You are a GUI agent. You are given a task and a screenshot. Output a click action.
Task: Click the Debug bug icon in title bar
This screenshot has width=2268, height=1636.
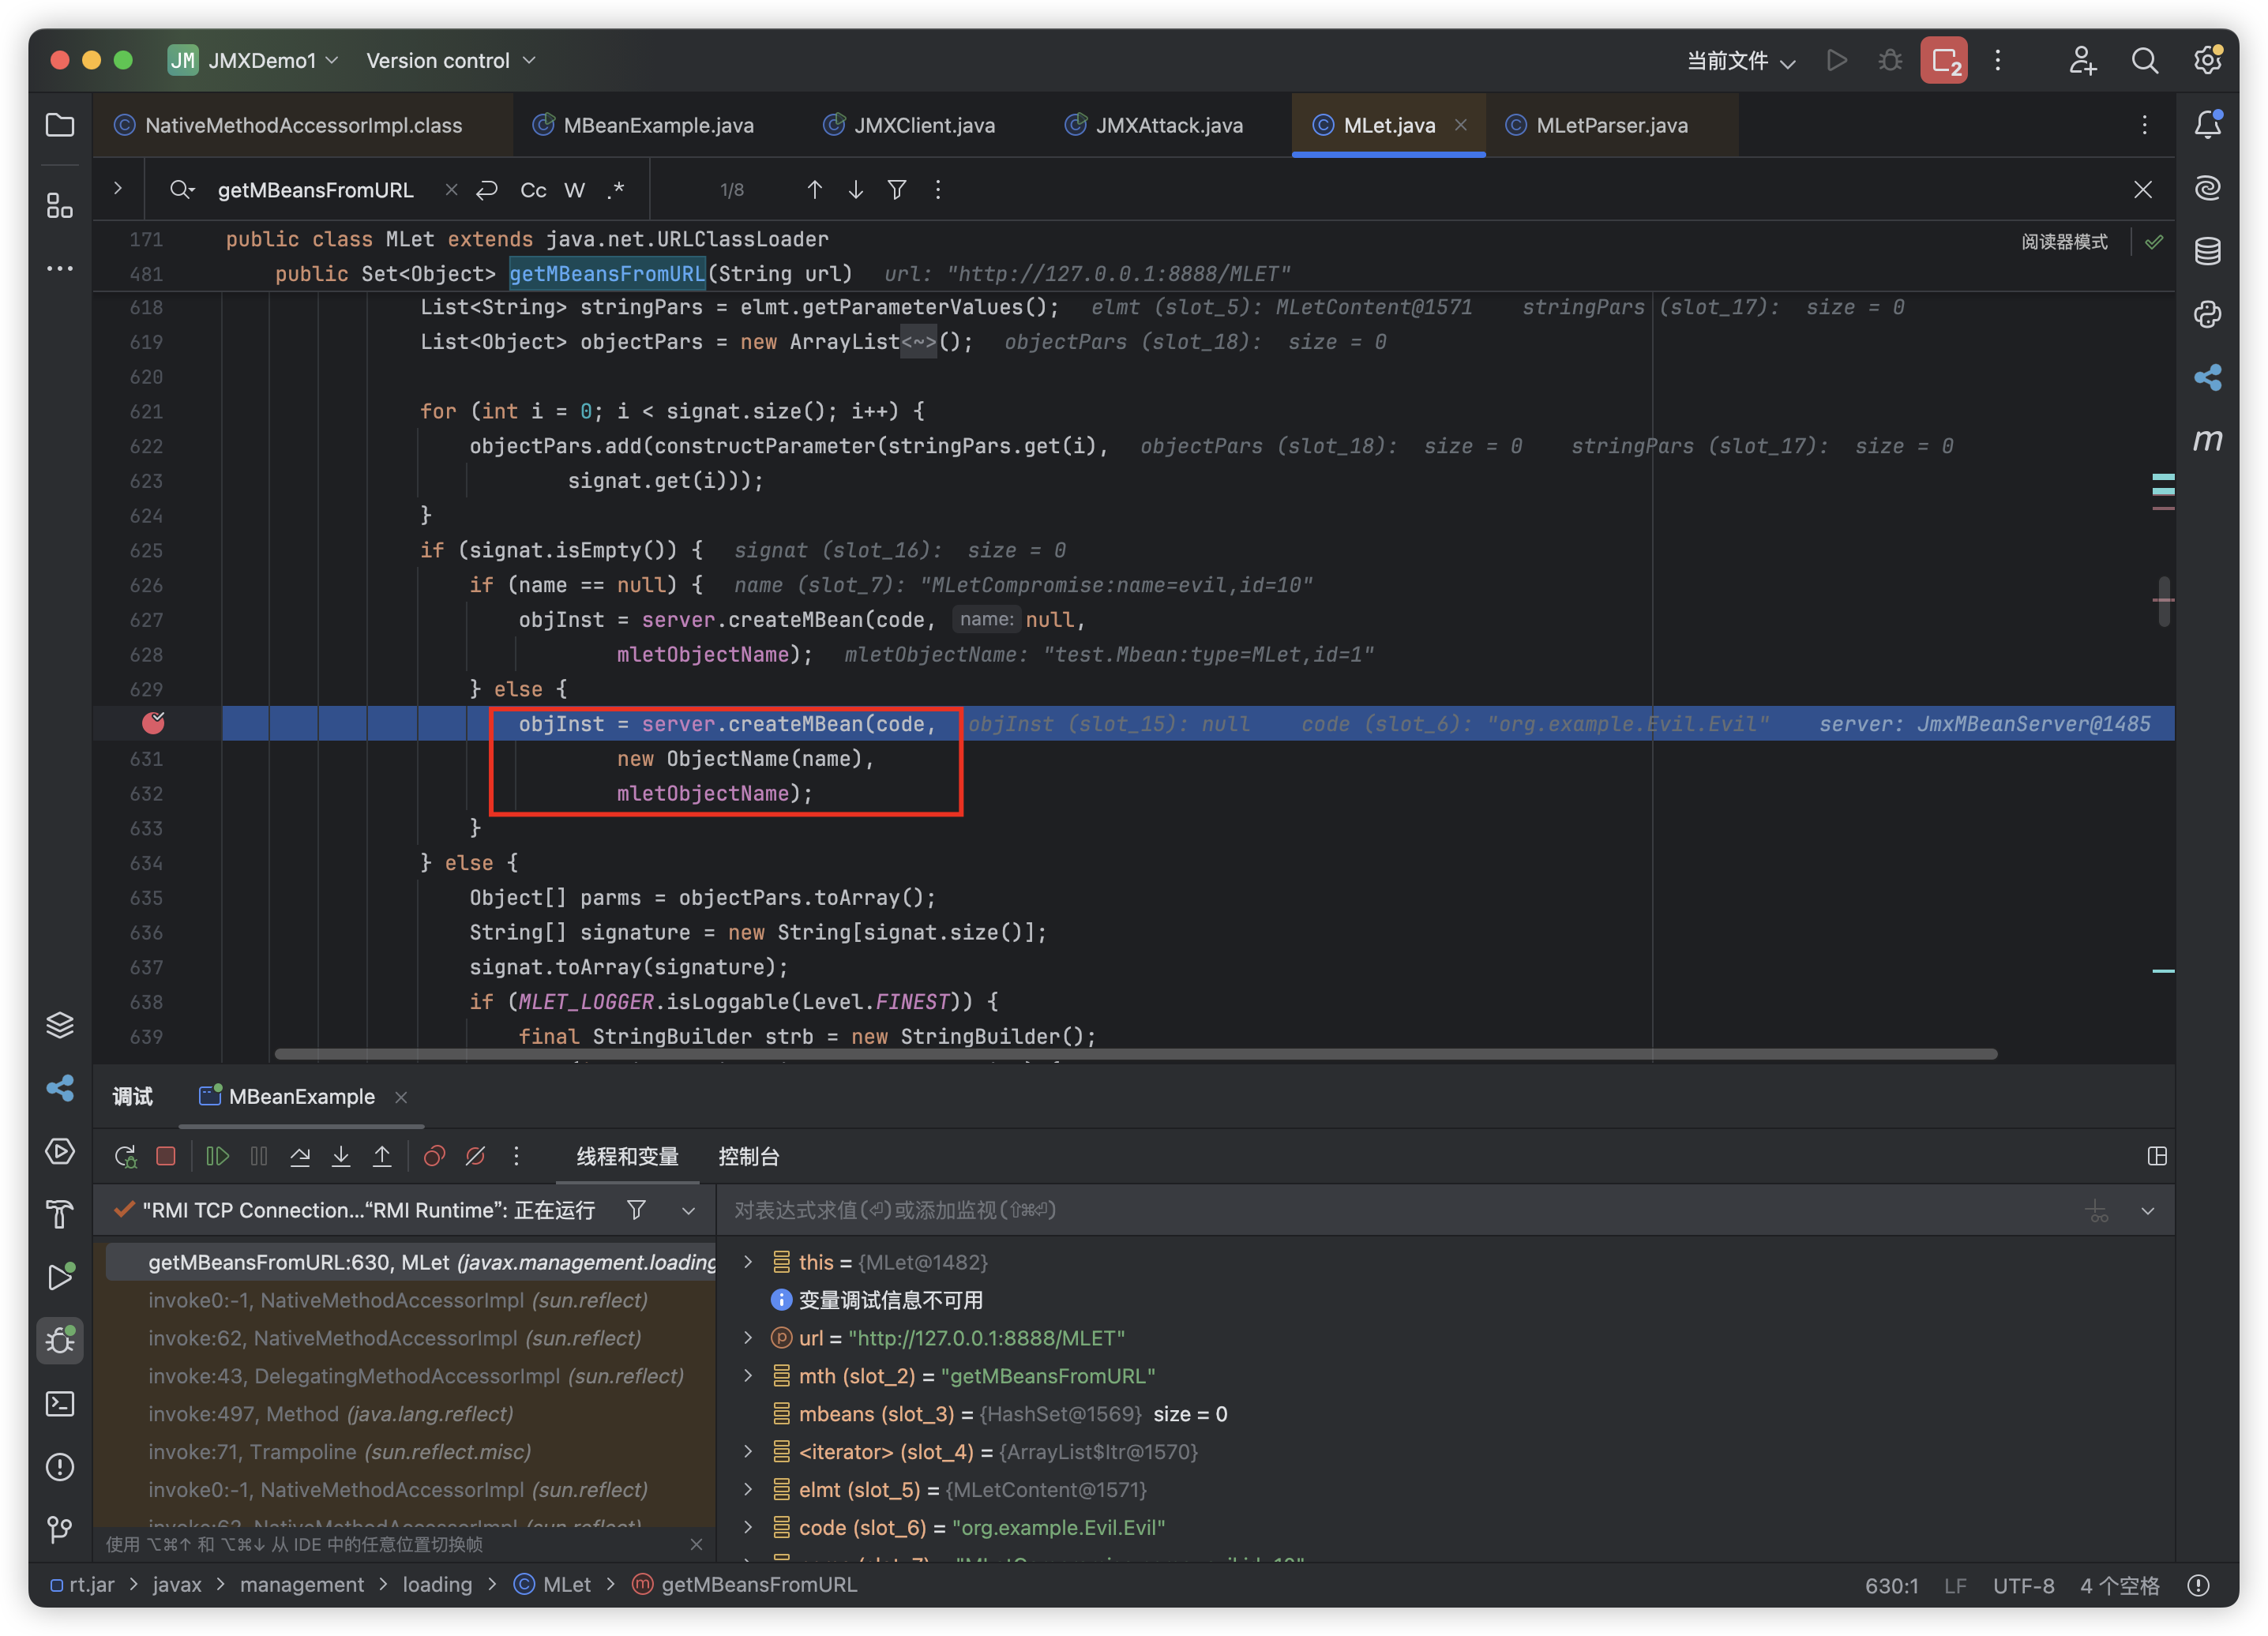[x=1889, y=60]
